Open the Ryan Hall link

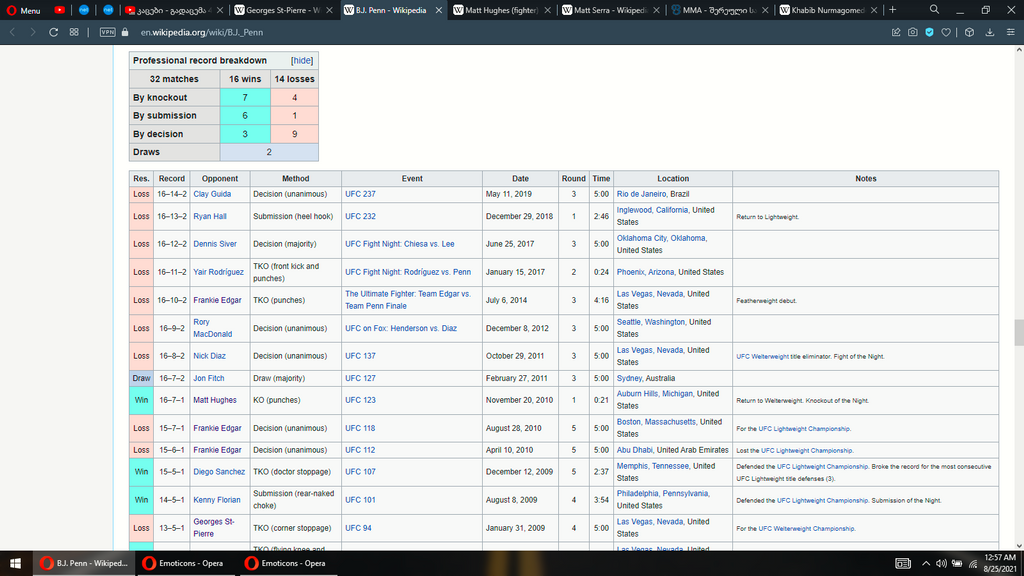210,216
